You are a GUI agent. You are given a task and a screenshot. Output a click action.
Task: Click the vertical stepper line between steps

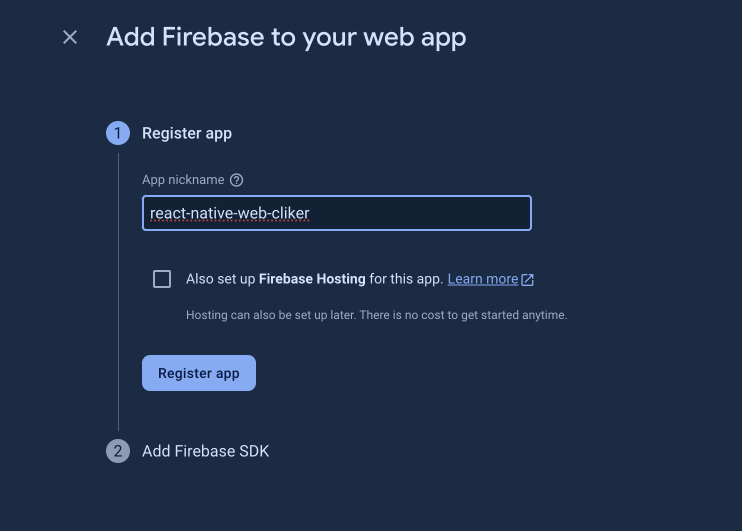(x=118, y=300)
